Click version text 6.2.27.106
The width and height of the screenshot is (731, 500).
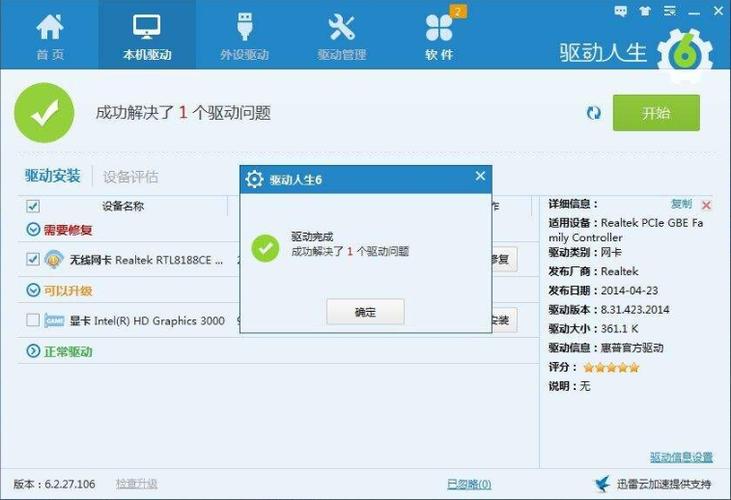tap(70, 484)
